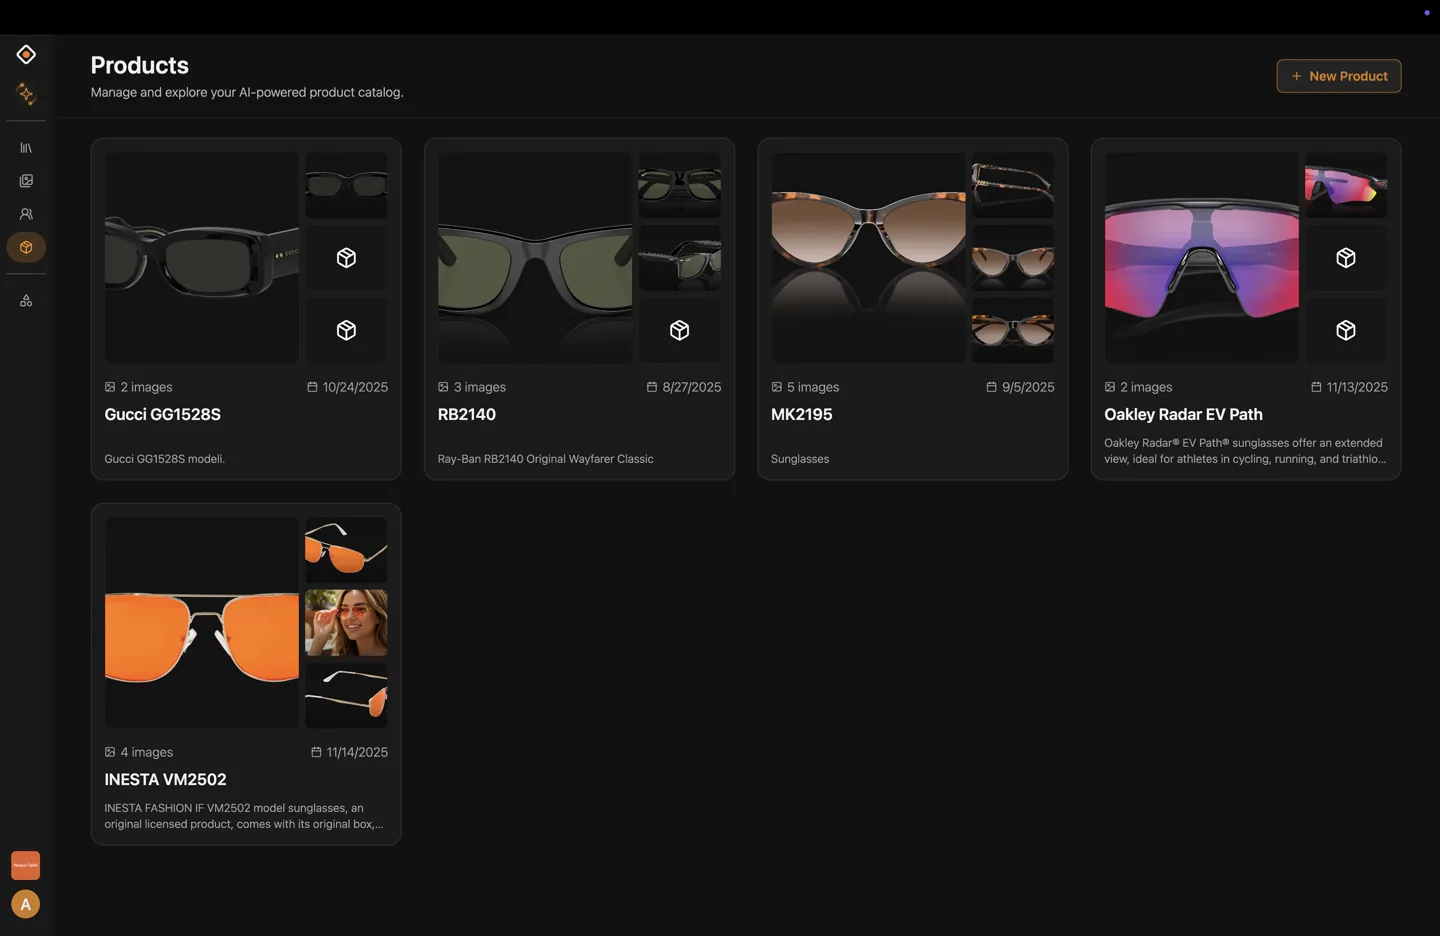Image resolution: width=1440 pixels, height=936 pixels.
Task: Click 'Manage and explore your AI-powered product catalog.'
Action: 247,92
